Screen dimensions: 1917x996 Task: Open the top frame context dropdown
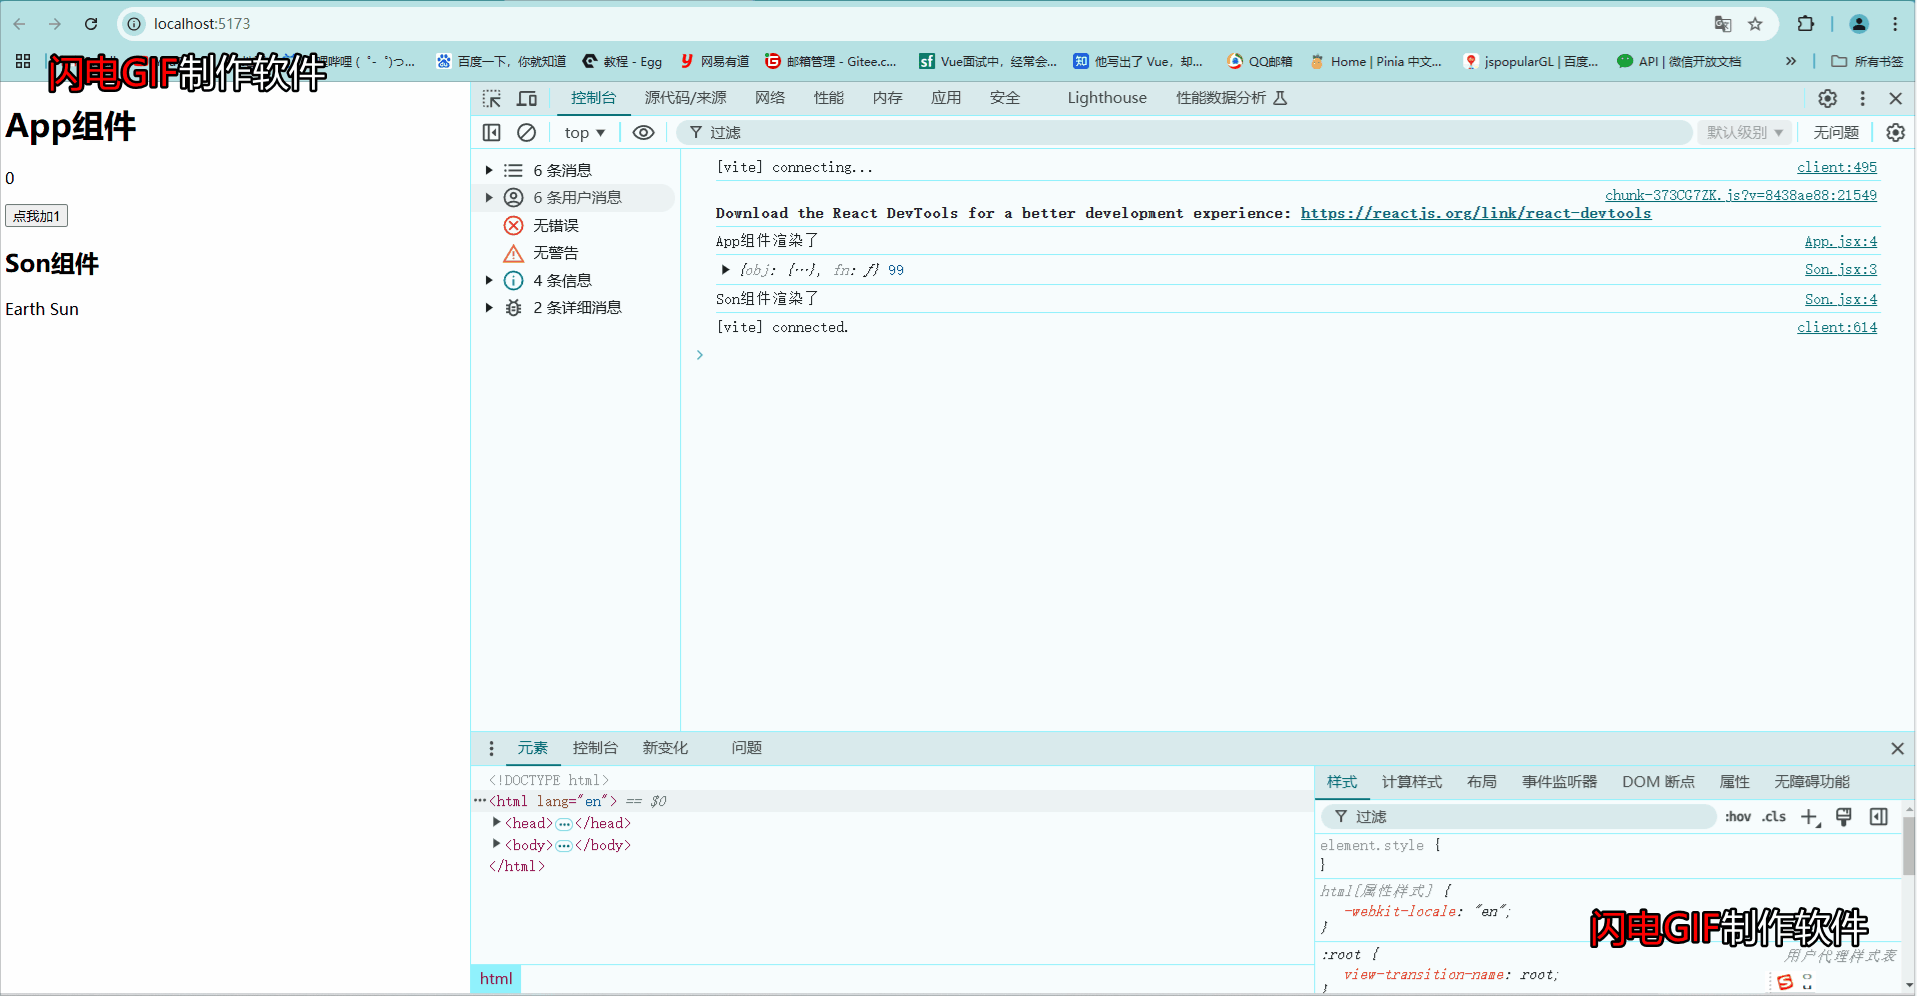[x=583, y=132]
